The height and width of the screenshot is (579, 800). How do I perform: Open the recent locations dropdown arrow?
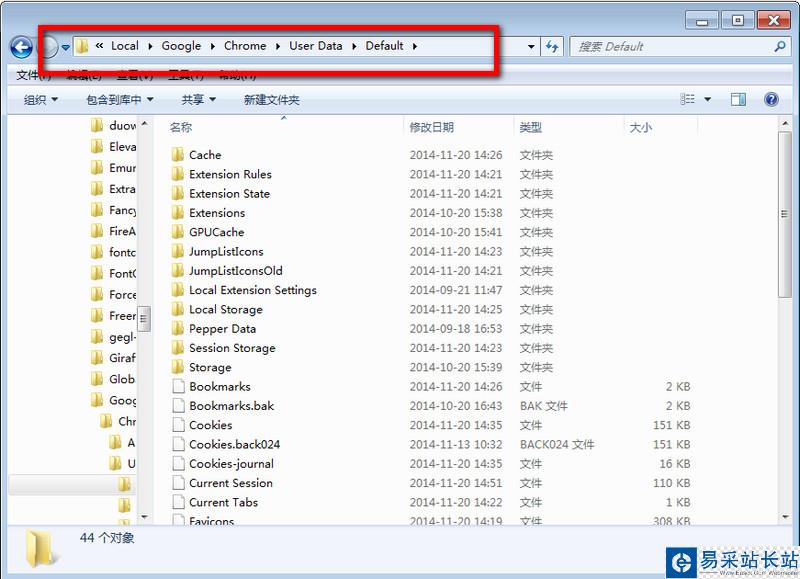[x=66, y=47]
